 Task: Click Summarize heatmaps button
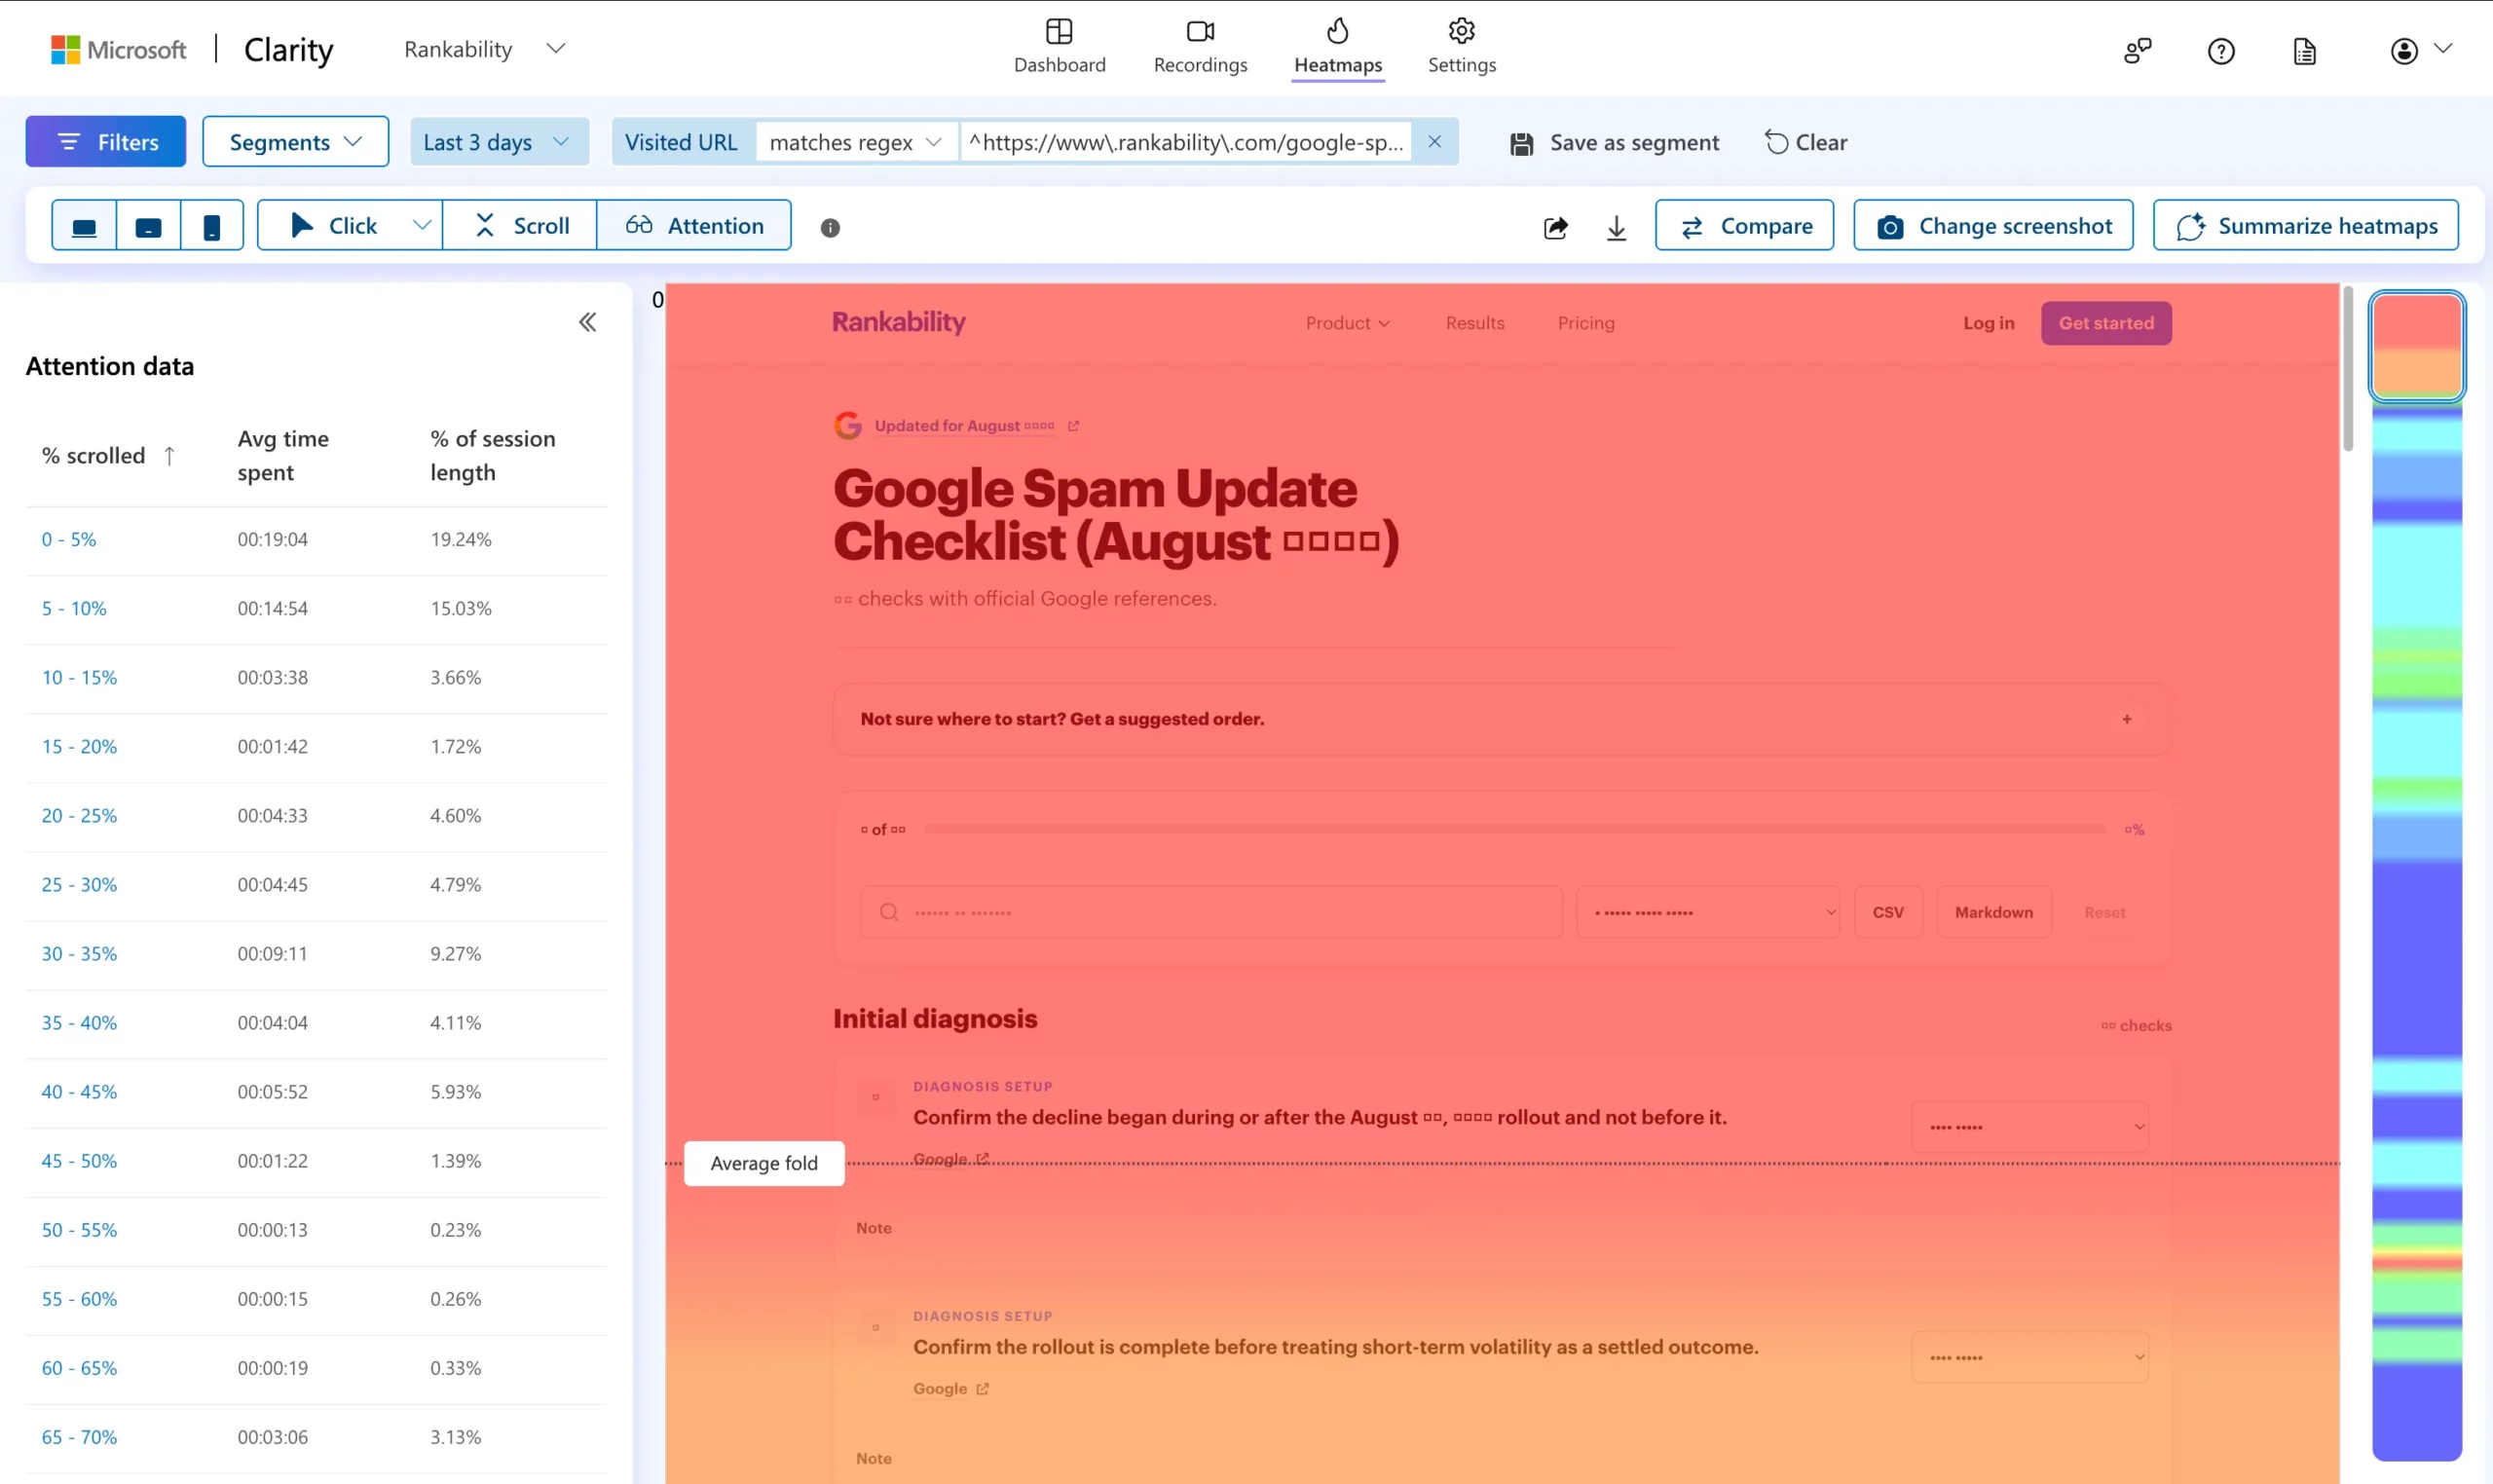pos(2305,226)
